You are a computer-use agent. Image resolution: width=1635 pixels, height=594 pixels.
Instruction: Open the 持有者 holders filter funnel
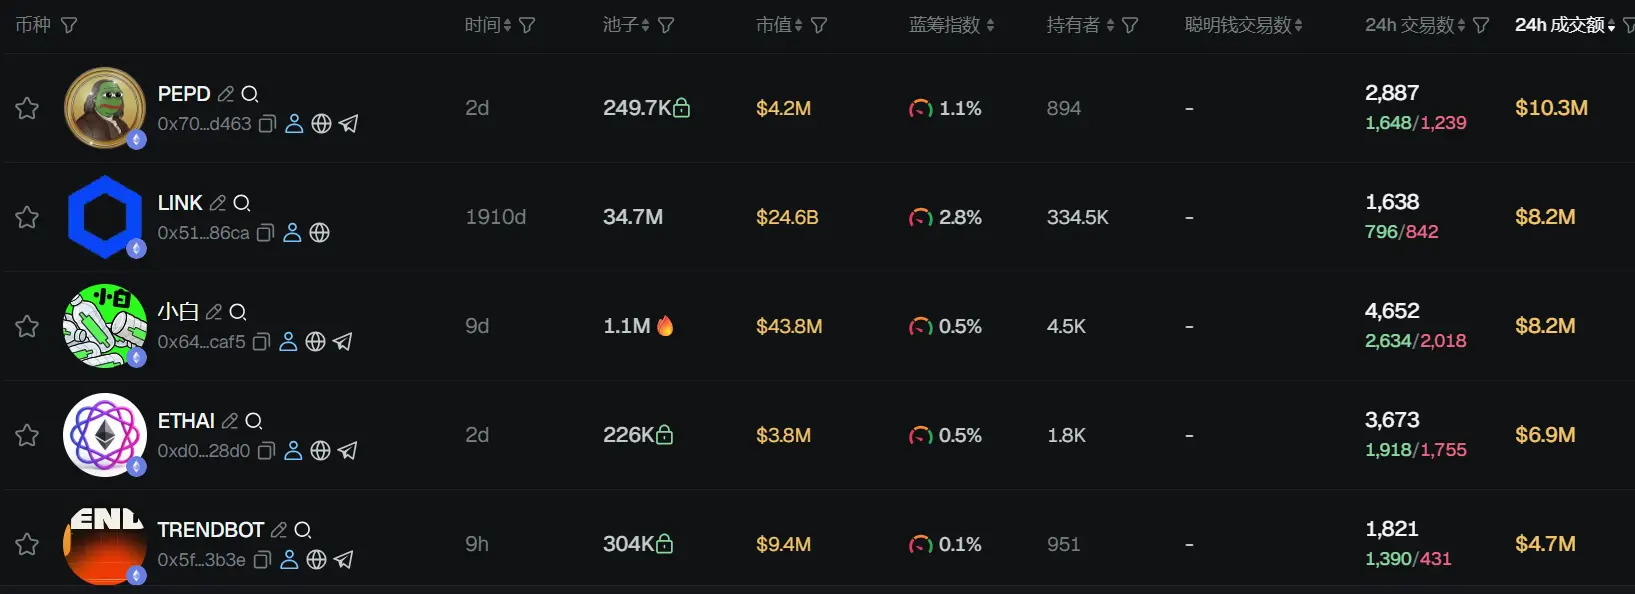click(x=1130, y=25)
